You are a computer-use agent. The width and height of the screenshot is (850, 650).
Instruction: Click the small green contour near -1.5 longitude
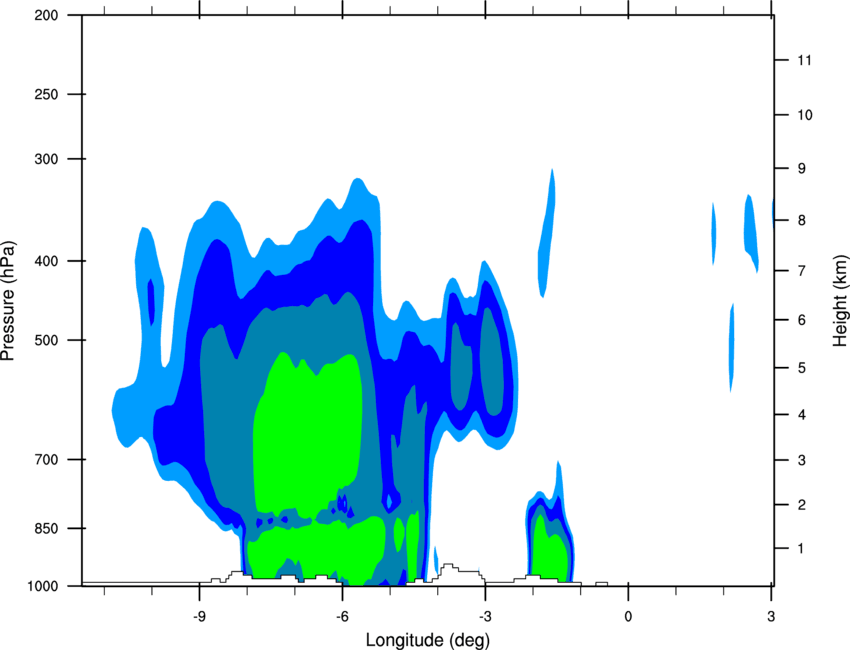pyautogui.click(x=550, y=550)
